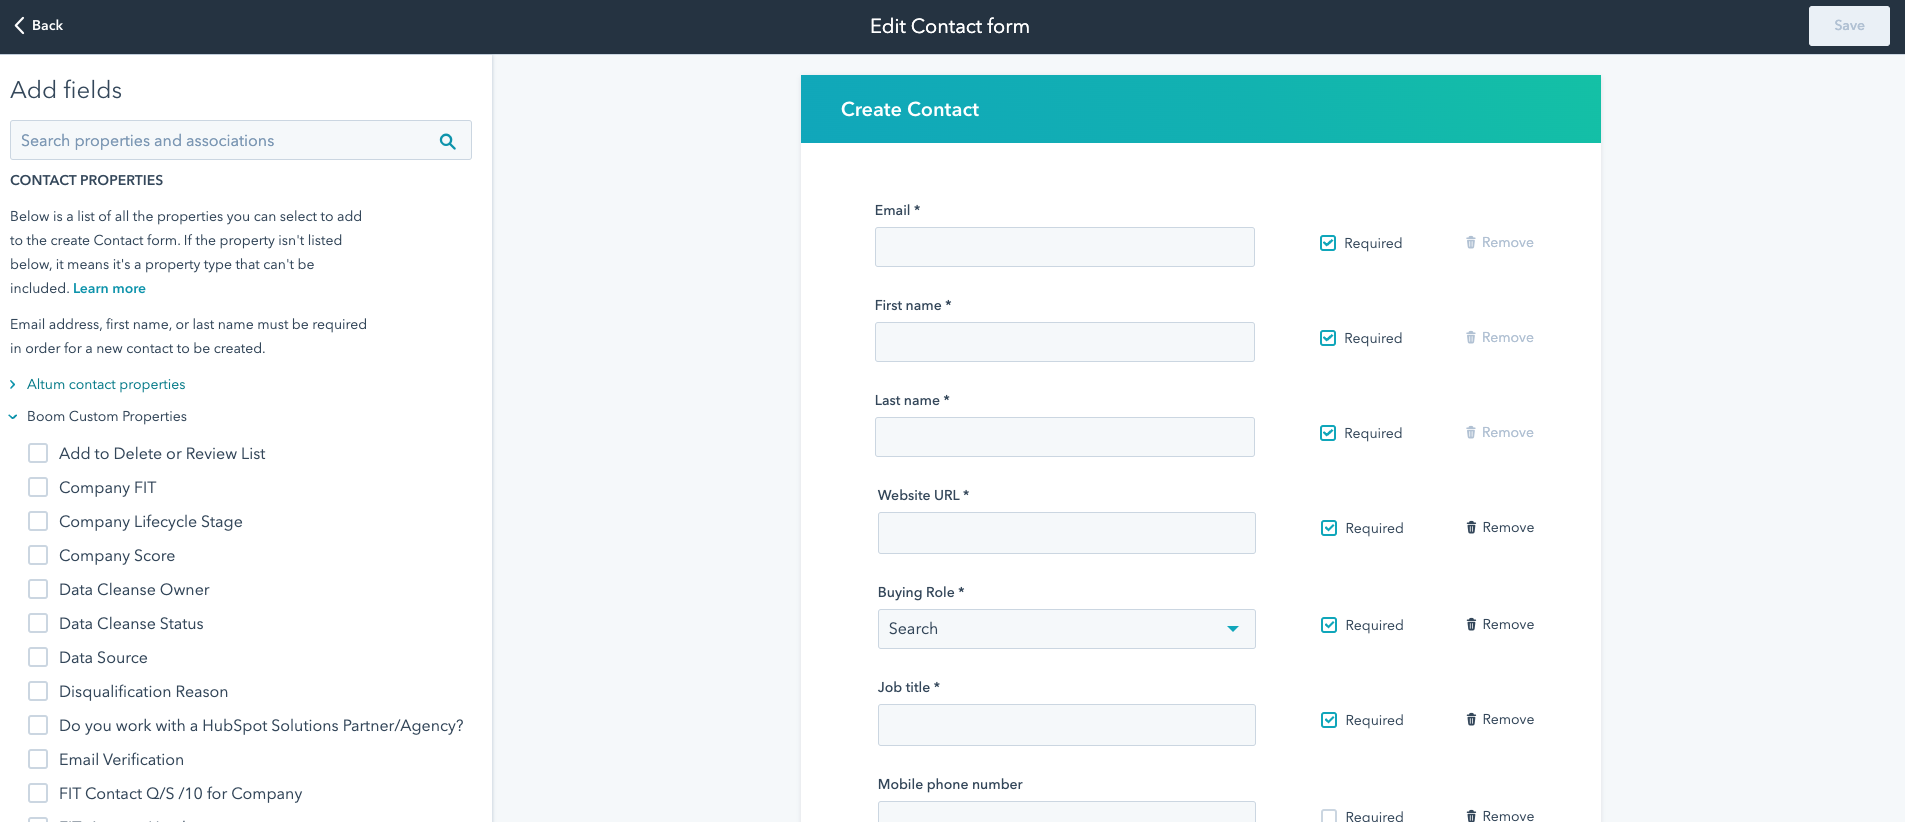The height and width of the screenshot is (822, 1905).
Task: Enable Required for Mobile phone number
Action: 1329,816
